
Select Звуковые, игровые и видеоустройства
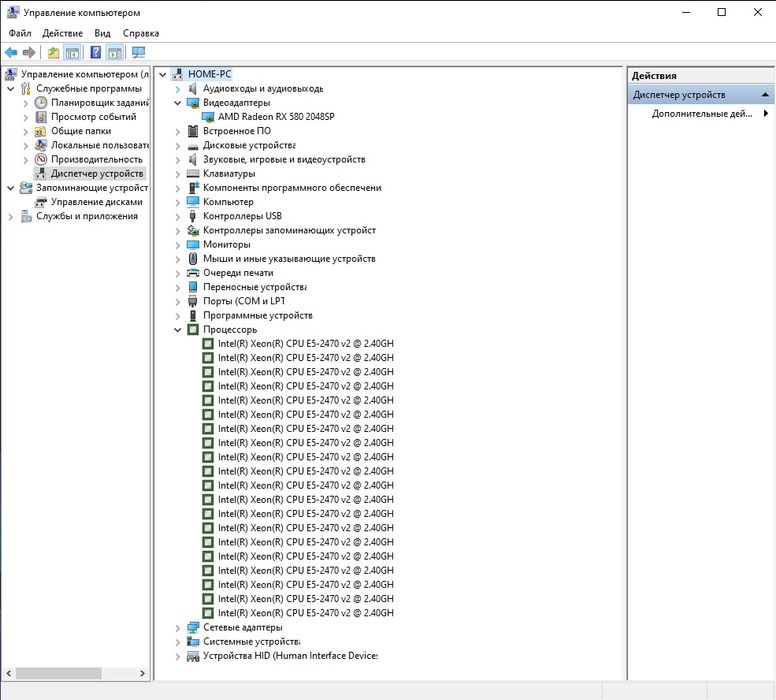(x=284, y=159)
